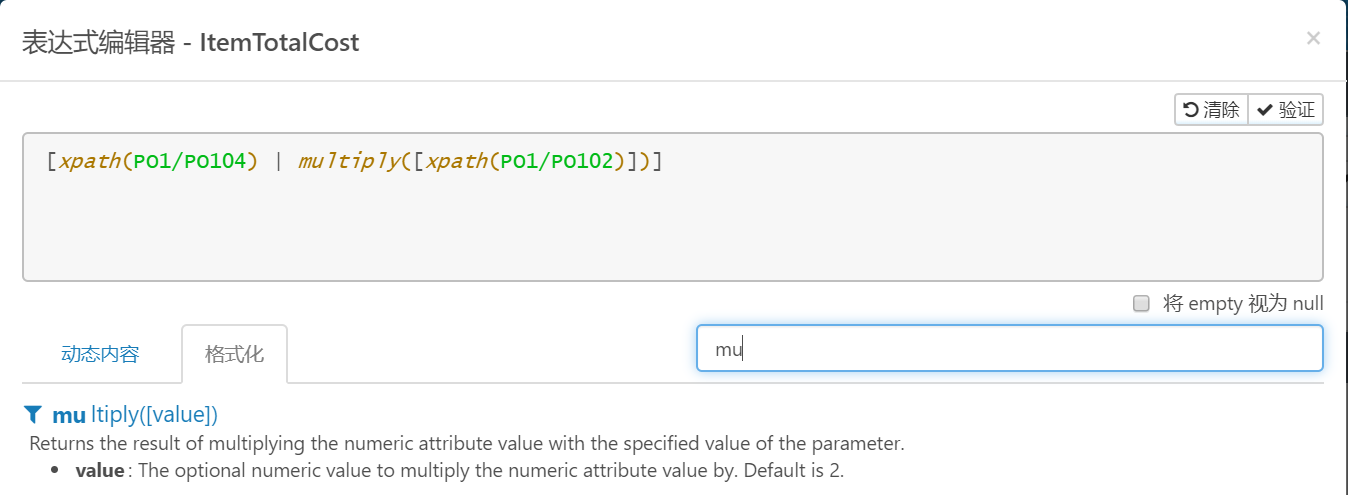
Task: Switch to the 动态内容 tab
Action: 100,354
